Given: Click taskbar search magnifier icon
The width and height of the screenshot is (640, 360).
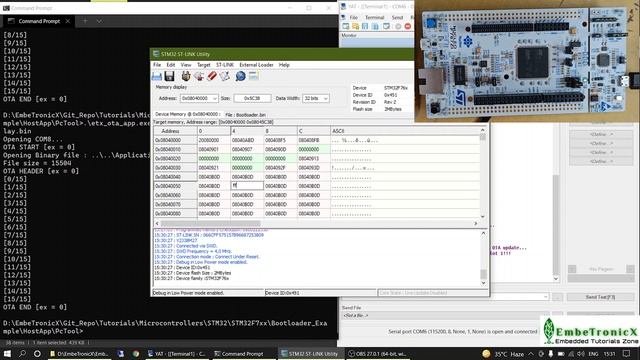Looking at the screenshot, I should coord(22,353).
